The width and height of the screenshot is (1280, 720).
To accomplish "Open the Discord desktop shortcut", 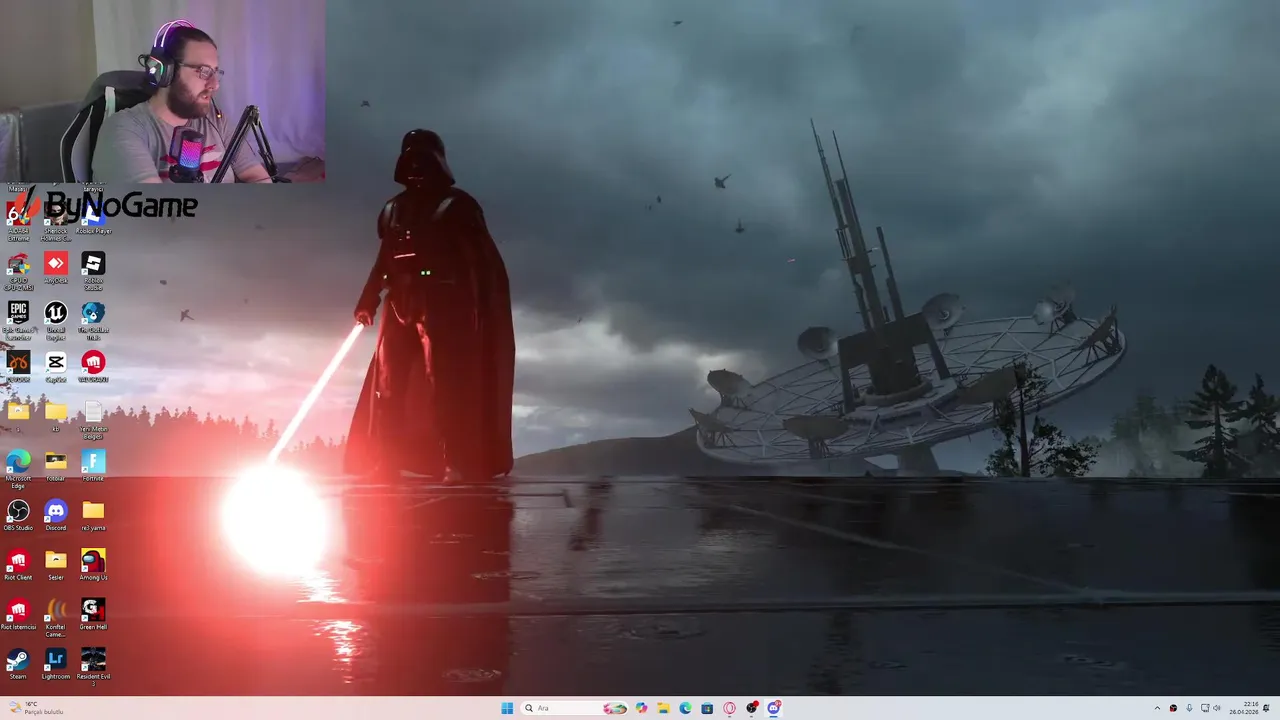I will 56,515.
